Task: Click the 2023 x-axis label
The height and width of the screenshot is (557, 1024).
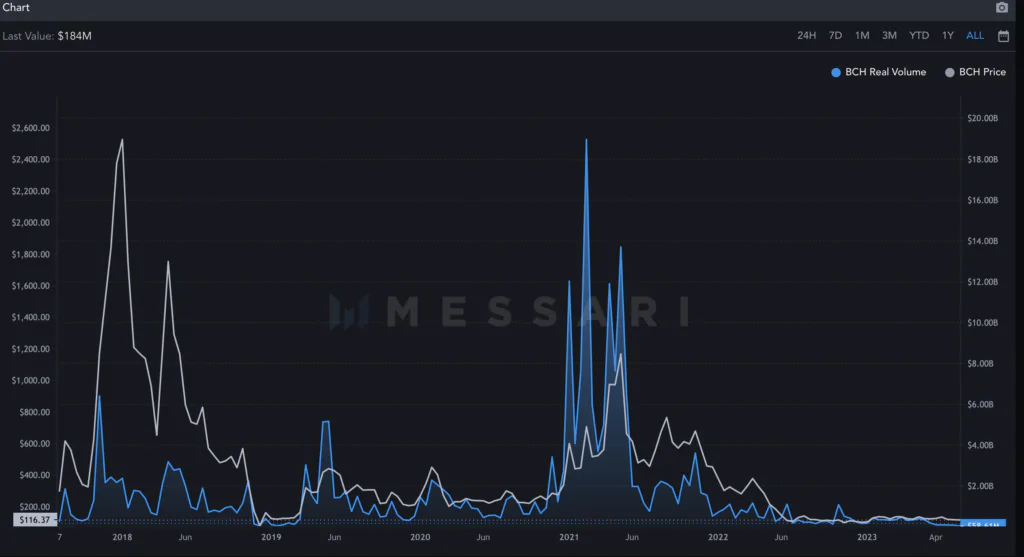Action: (867, 537)
